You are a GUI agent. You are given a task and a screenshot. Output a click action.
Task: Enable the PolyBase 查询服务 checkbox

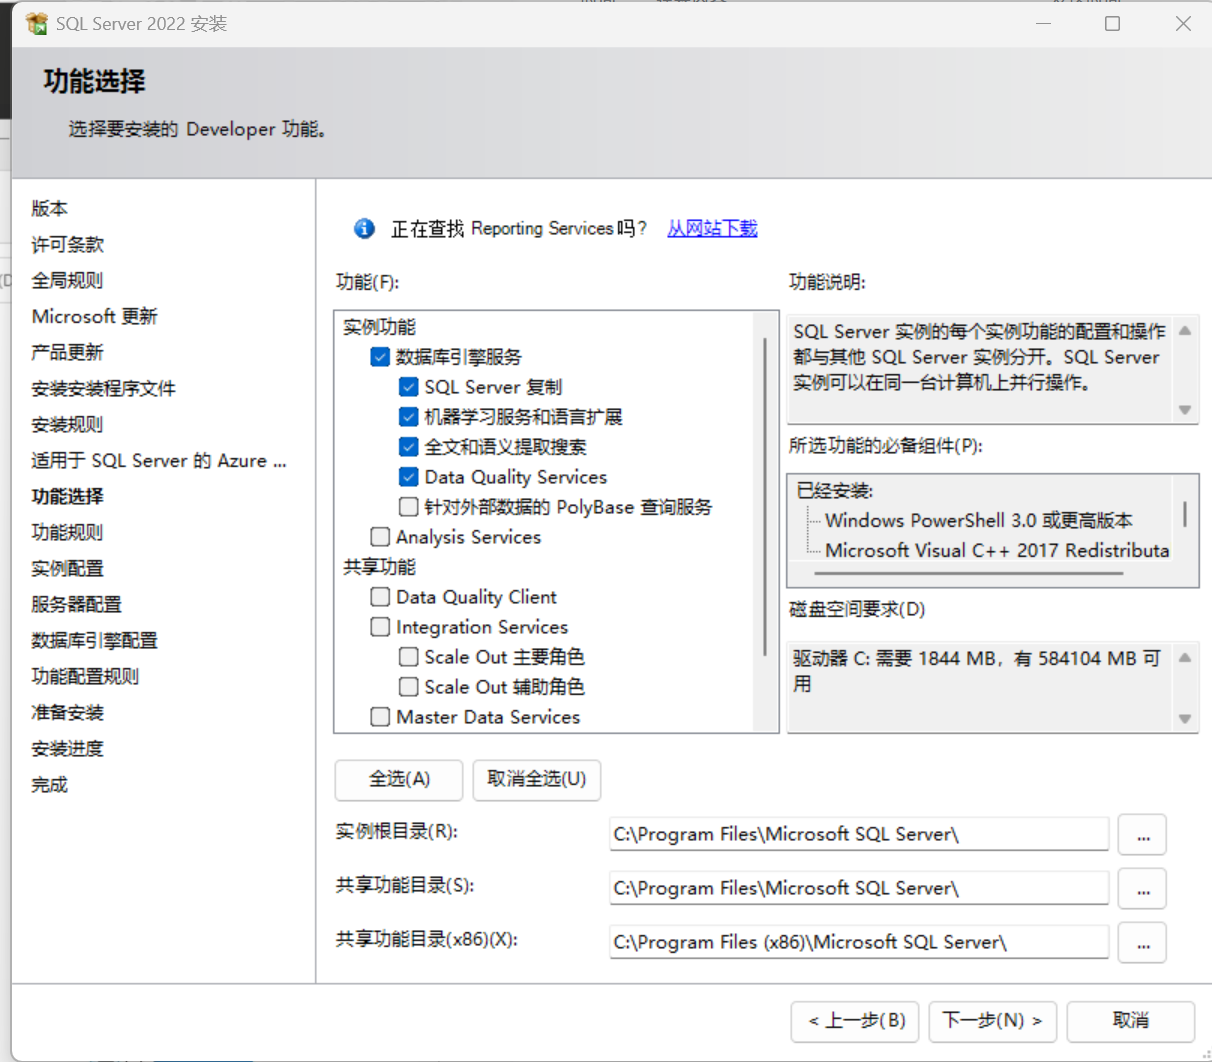pyautogui.click(x=408, y=507)
